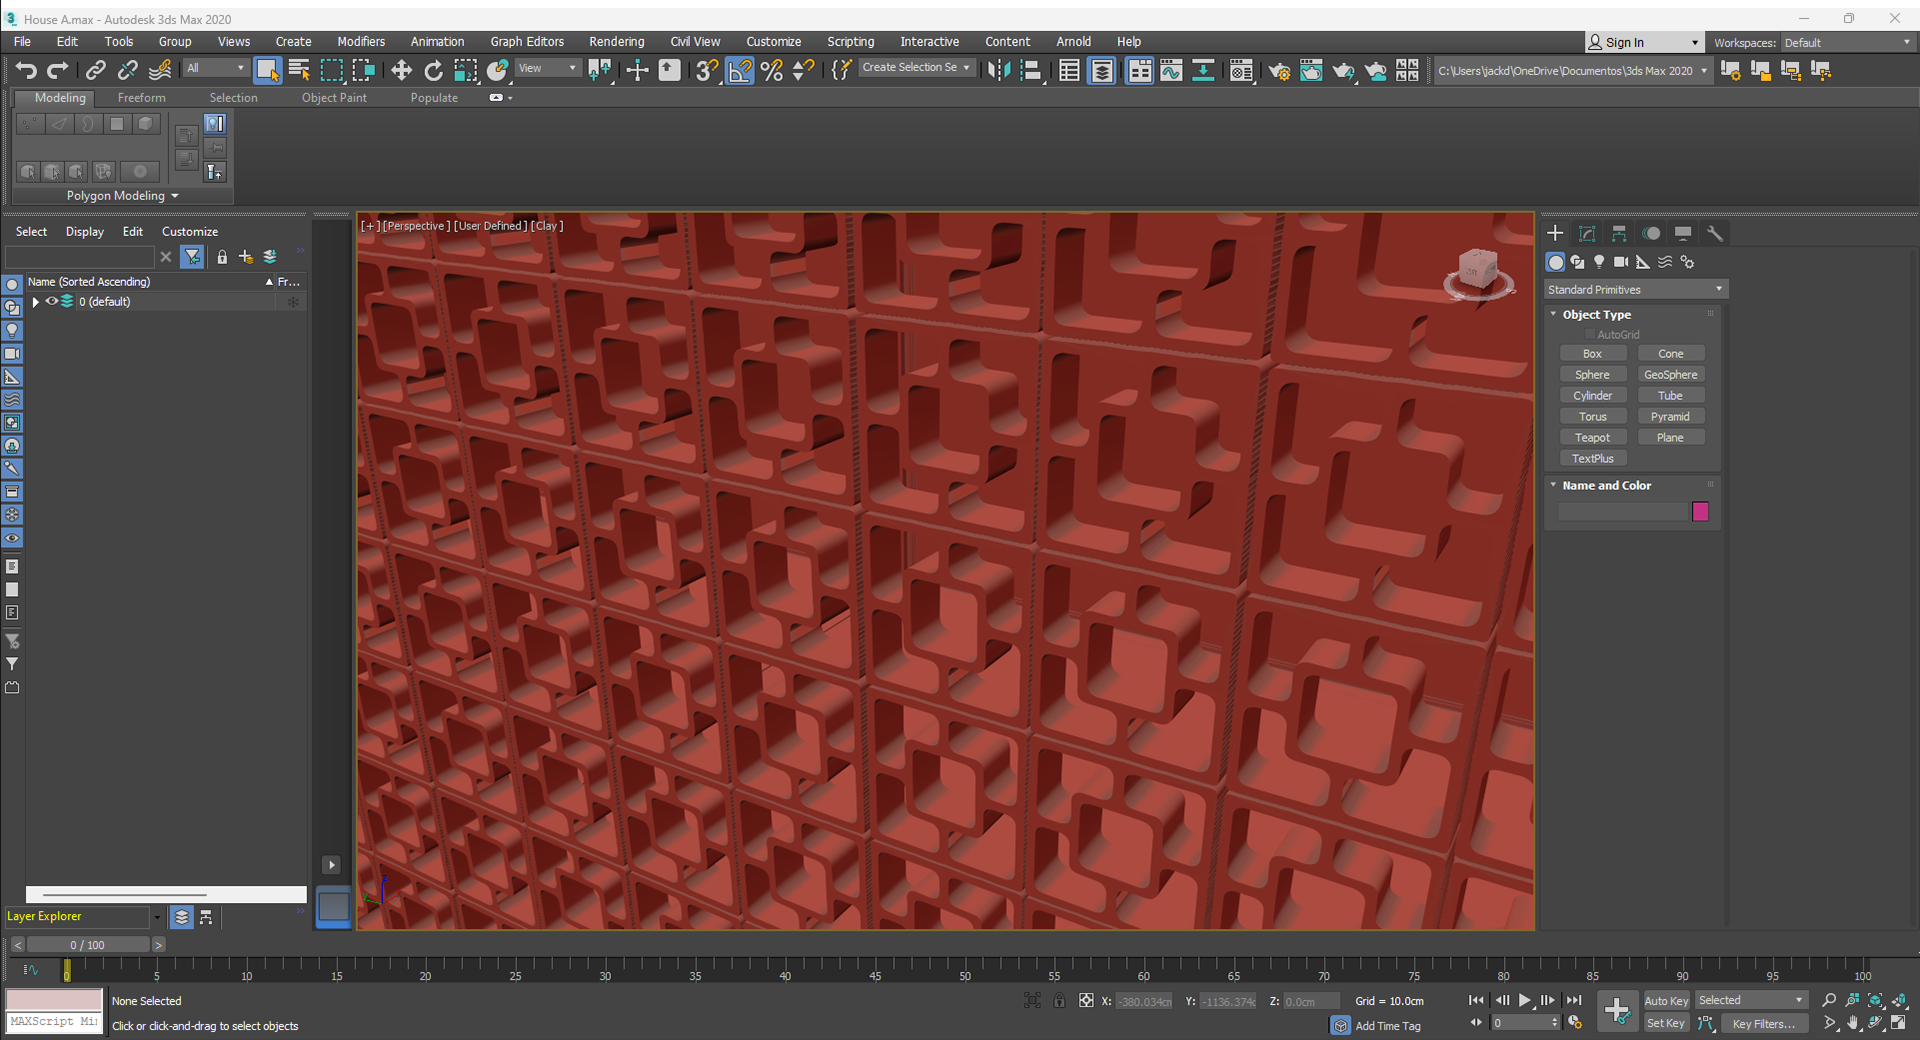Click the Cylinder primitive button

coord(1592,395)
